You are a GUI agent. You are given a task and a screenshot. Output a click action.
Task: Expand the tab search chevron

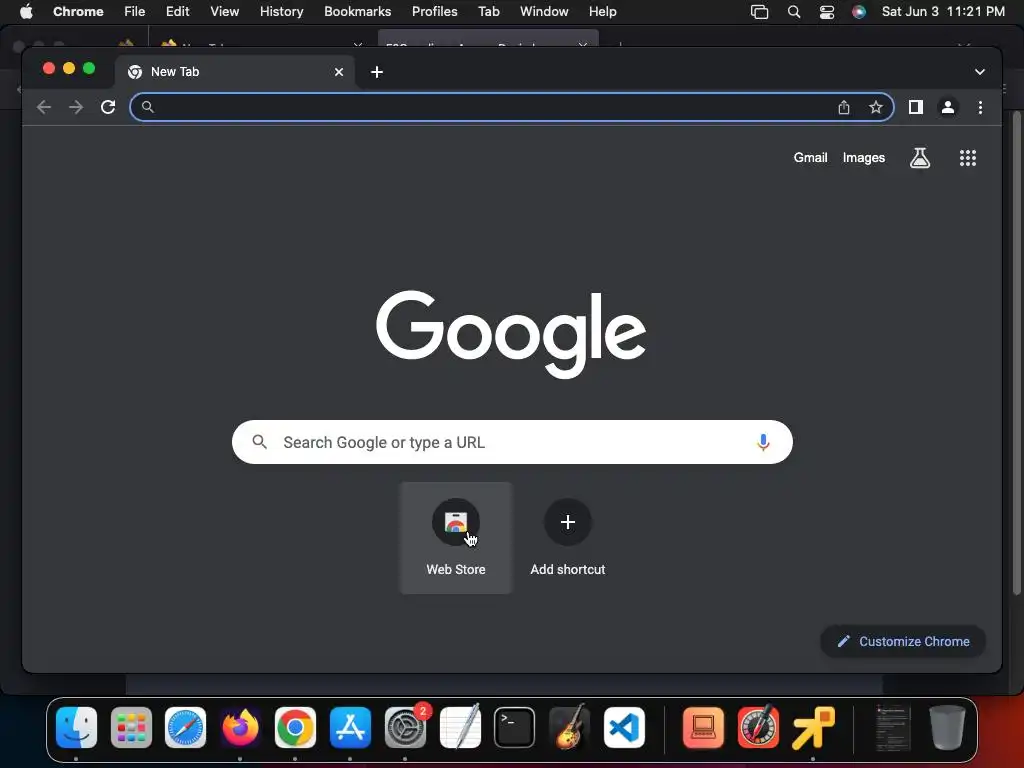pyautogui.click(x=980, y=72)
